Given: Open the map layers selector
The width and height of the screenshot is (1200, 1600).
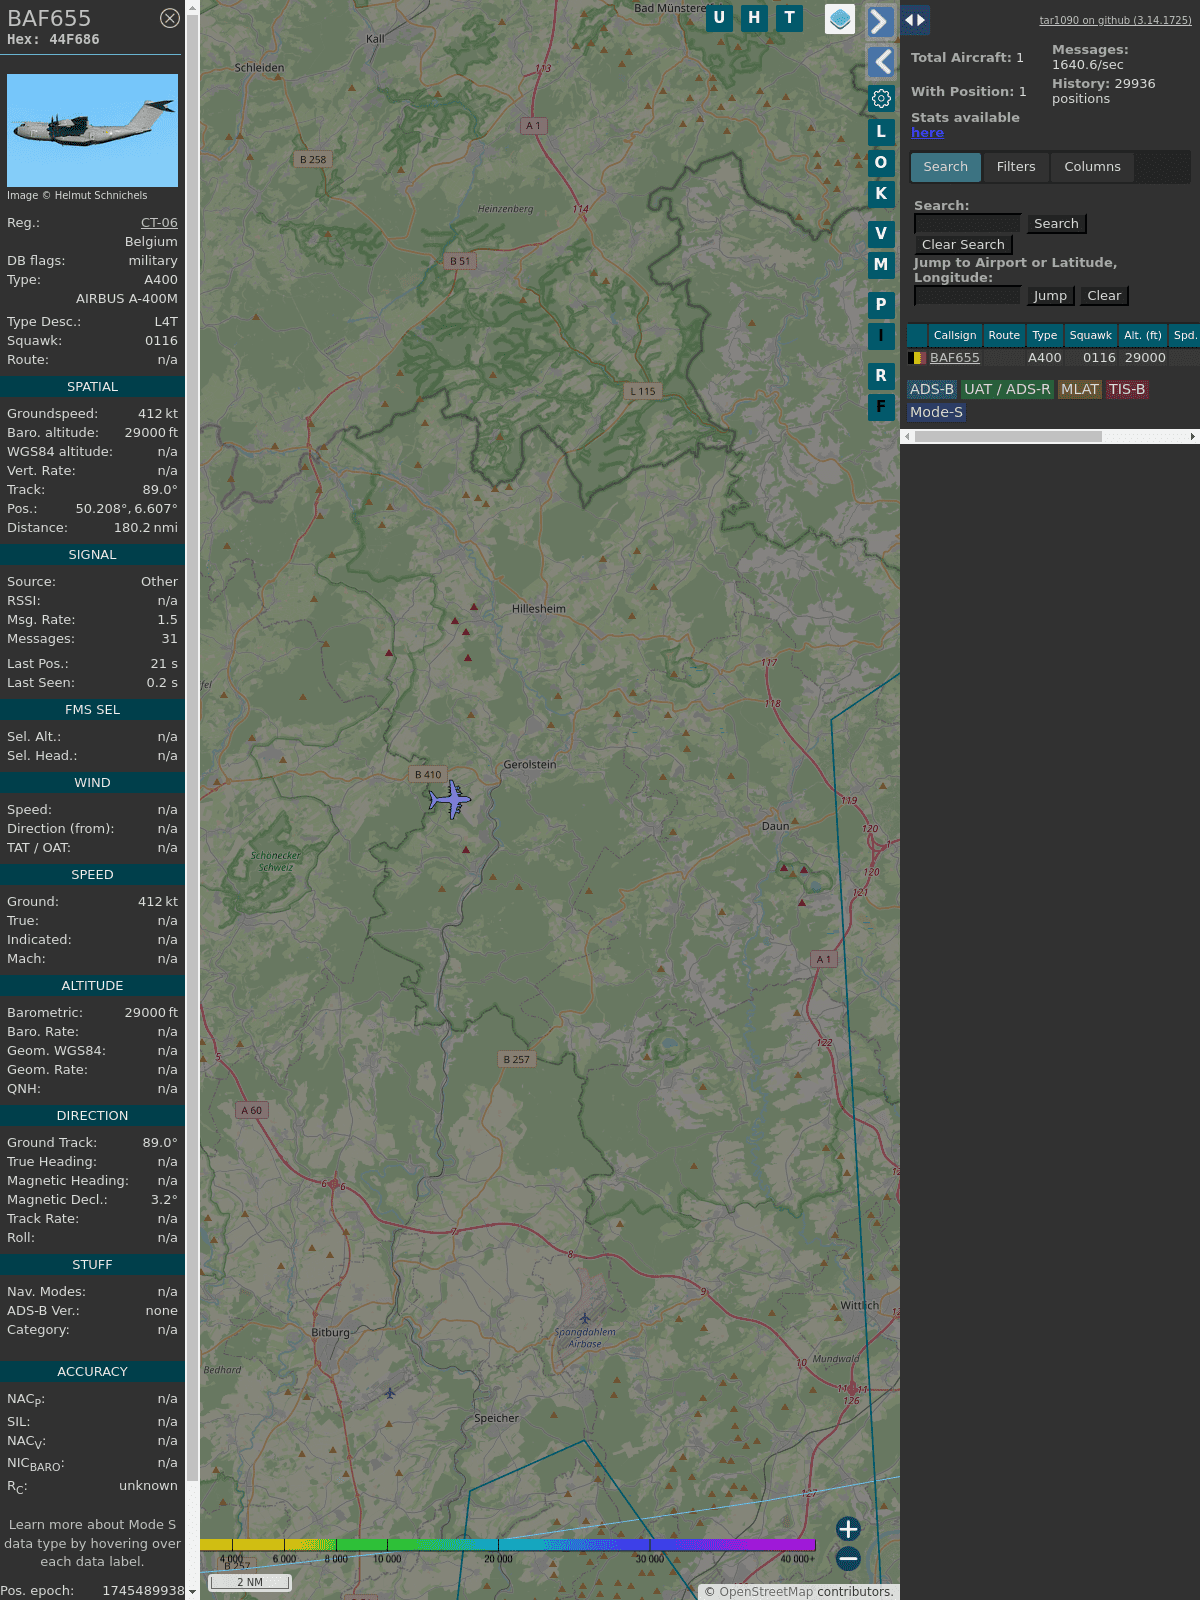Looking at the screenshot, I should (840, 19).
